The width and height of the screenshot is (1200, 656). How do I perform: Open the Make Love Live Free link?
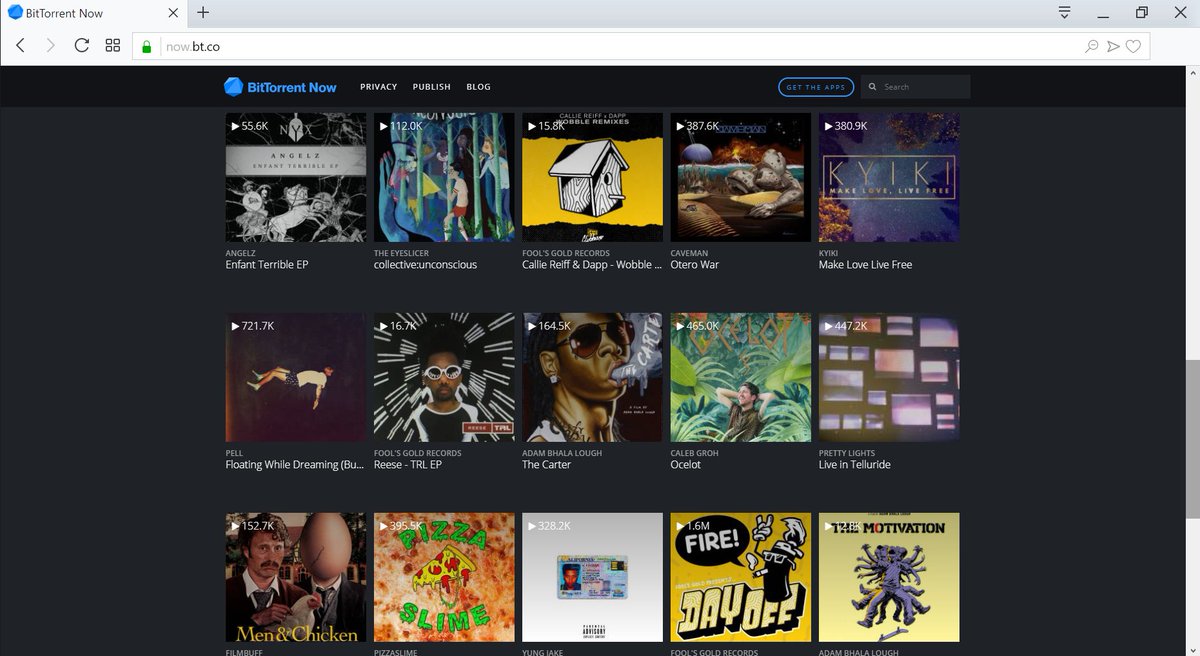866,265
